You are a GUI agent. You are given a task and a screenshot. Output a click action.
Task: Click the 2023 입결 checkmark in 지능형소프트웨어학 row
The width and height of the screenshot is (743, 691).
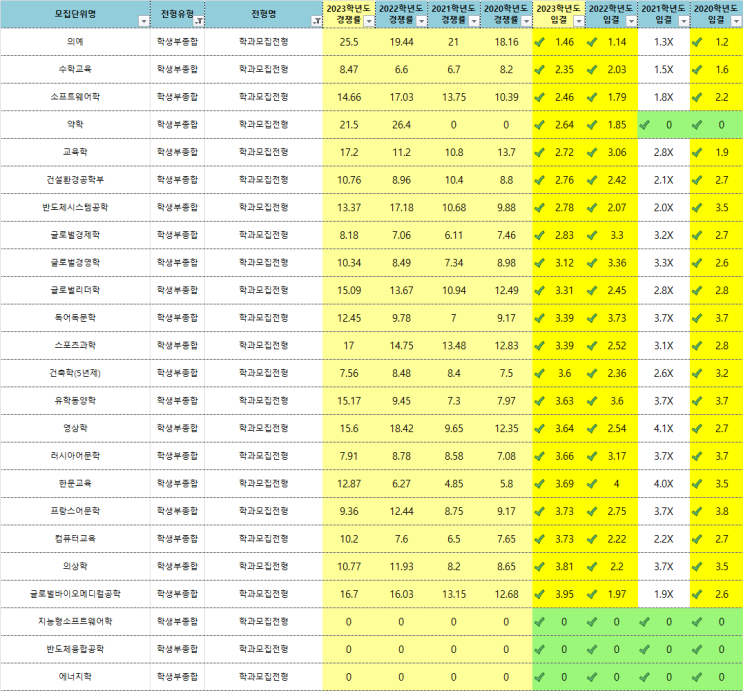coord(539,622)
